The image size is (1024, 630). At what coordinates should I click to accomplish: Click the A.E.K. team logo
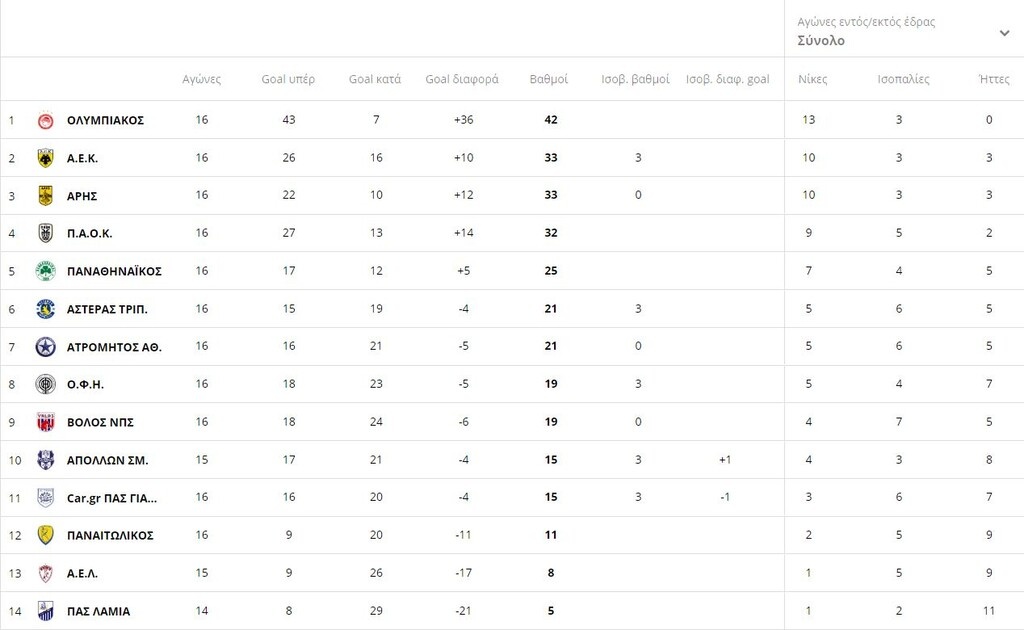45,158
